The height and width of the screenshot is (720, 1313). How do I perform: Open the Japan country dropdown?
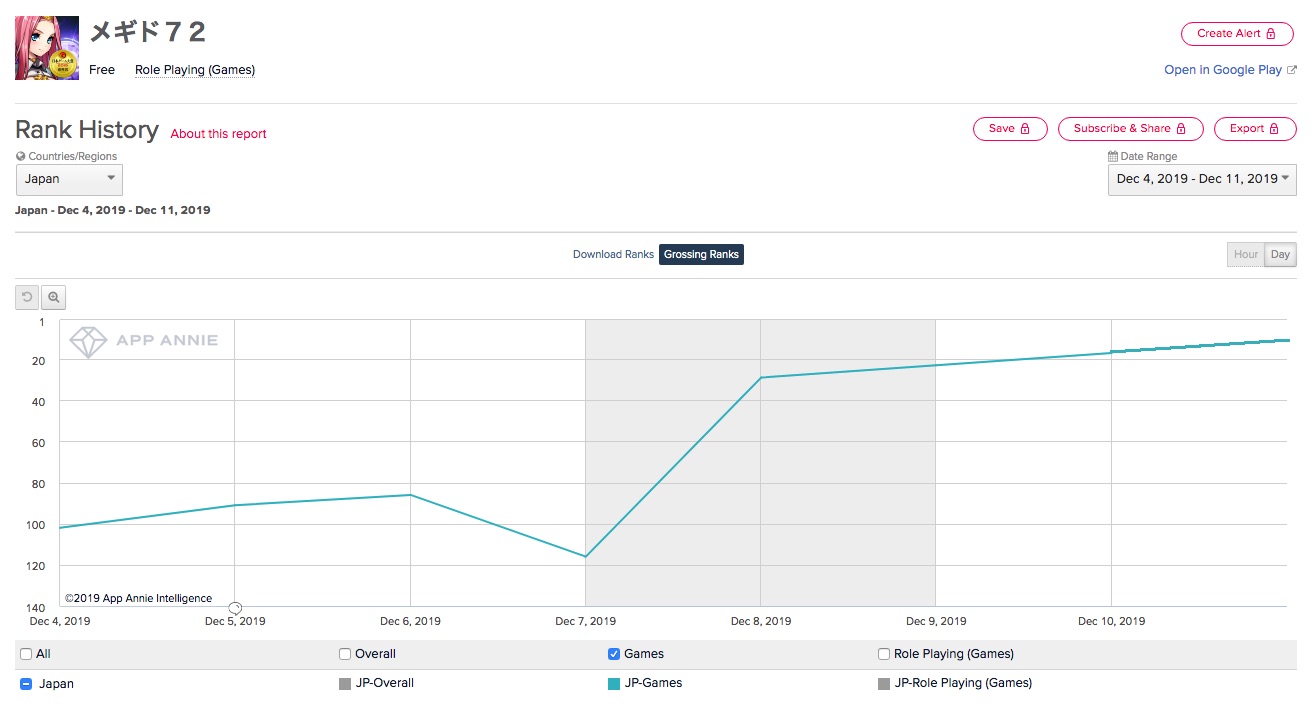click(x=69, y=179)
